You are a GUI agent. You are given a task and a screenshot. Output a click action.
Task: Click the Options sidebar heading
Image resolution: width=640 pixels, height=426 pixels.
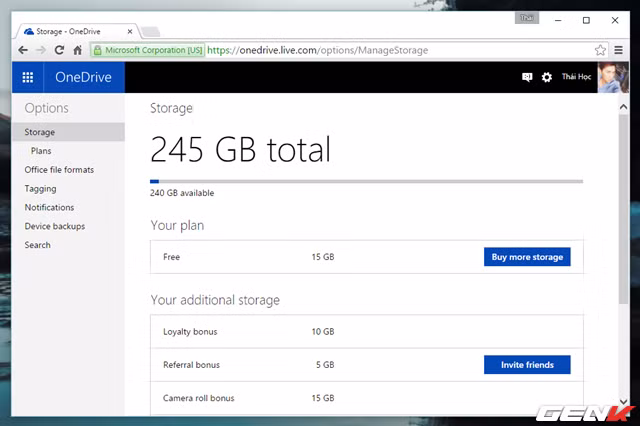pos(47,108)
